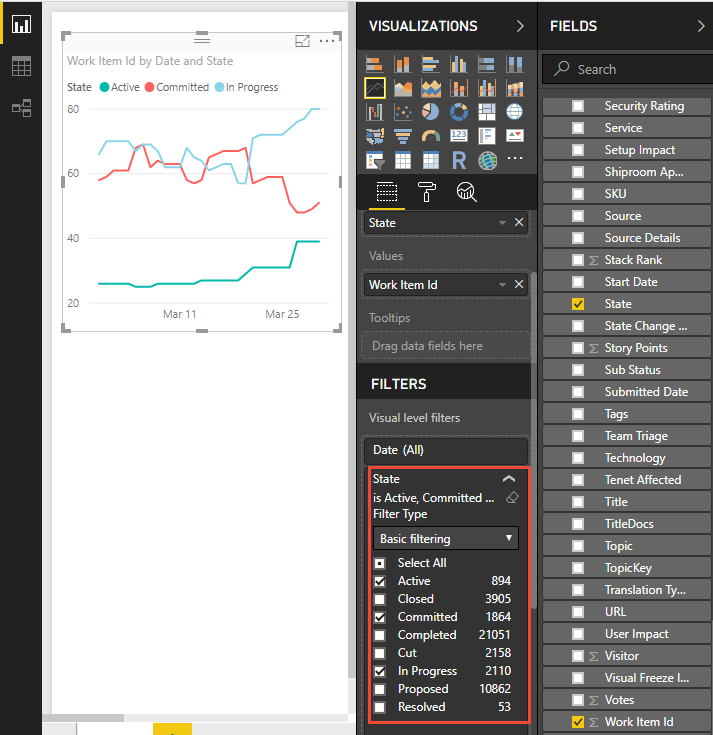Open the Format paint roller tab
713x735 pixels.
click(426, 192)
